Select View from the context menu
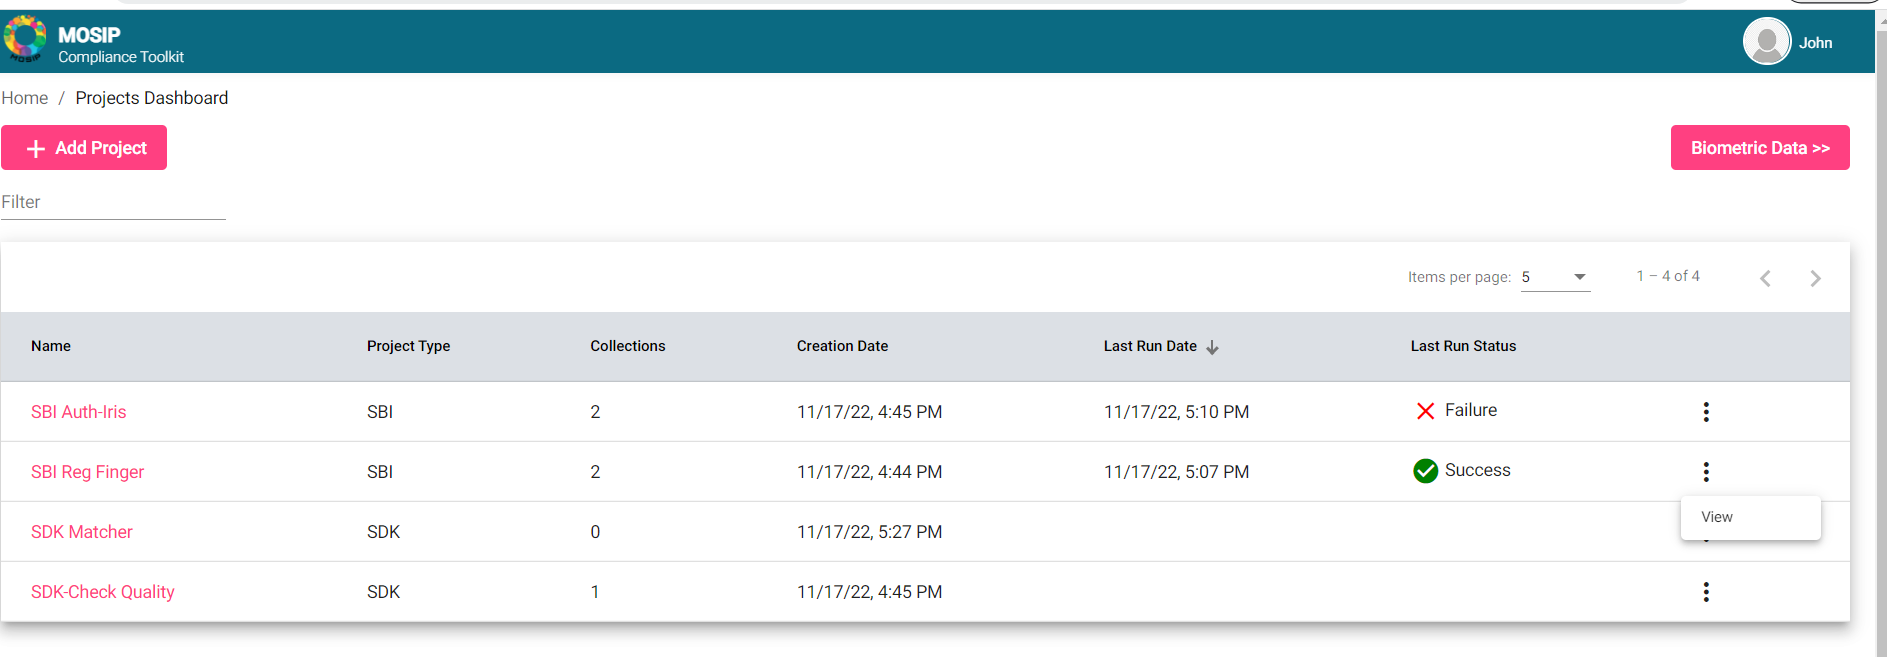 1718,517
